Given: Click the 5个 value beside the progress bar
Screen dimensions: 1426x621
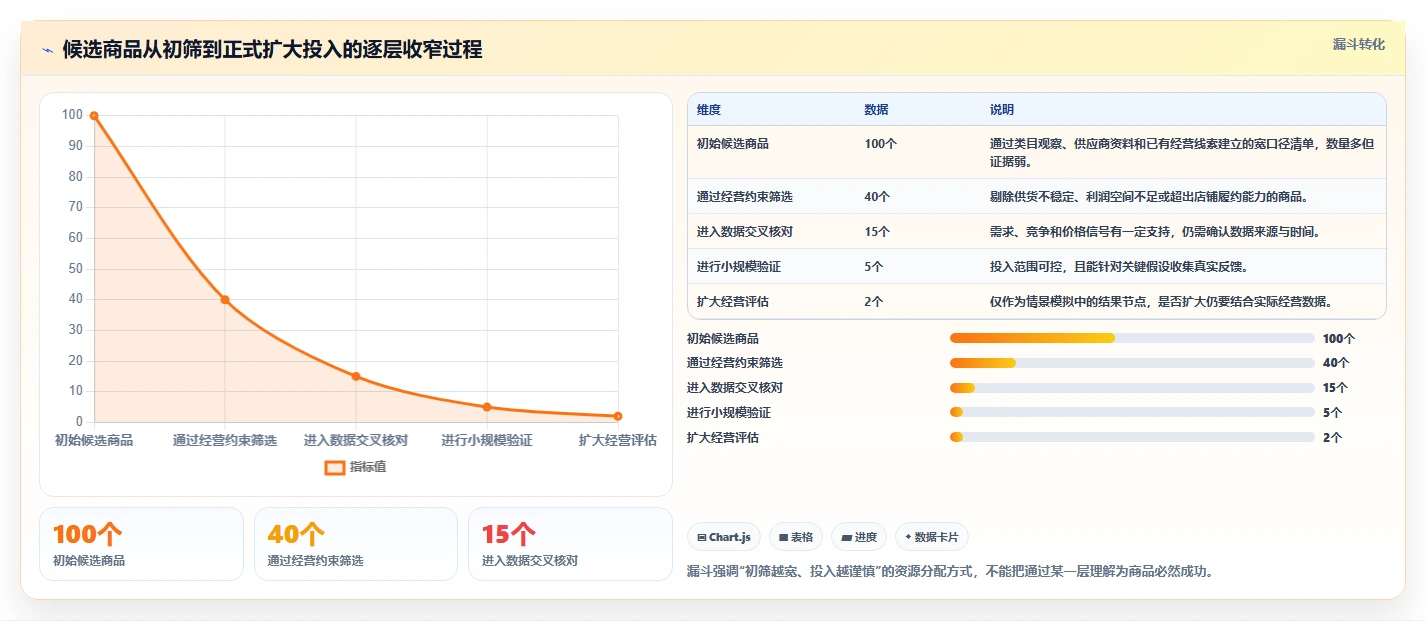Looking at the screenshot, I should (1332, 412).
